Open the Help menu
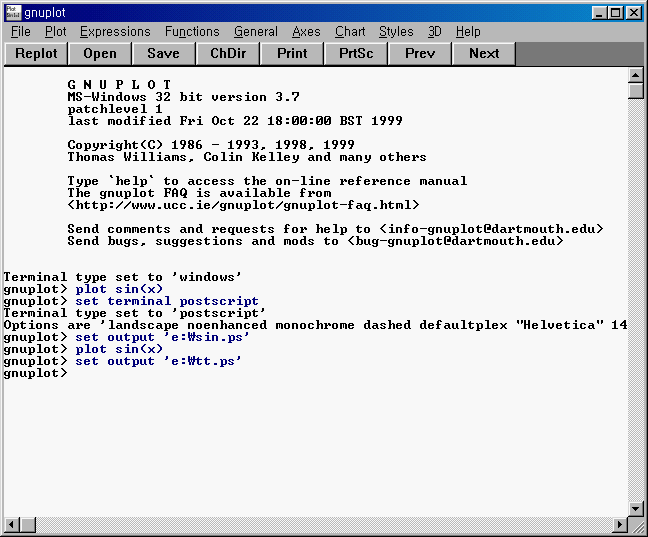Image resolution: width=648 pixels, height=537 pixels. point(468,32)
